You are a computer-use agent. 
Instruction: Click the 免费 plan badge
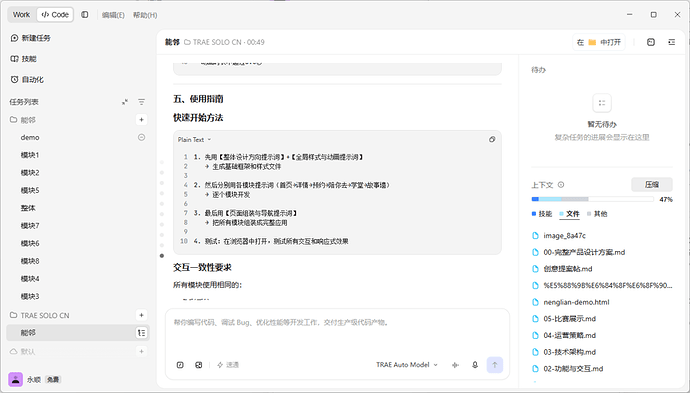click(x=53, y=379)
